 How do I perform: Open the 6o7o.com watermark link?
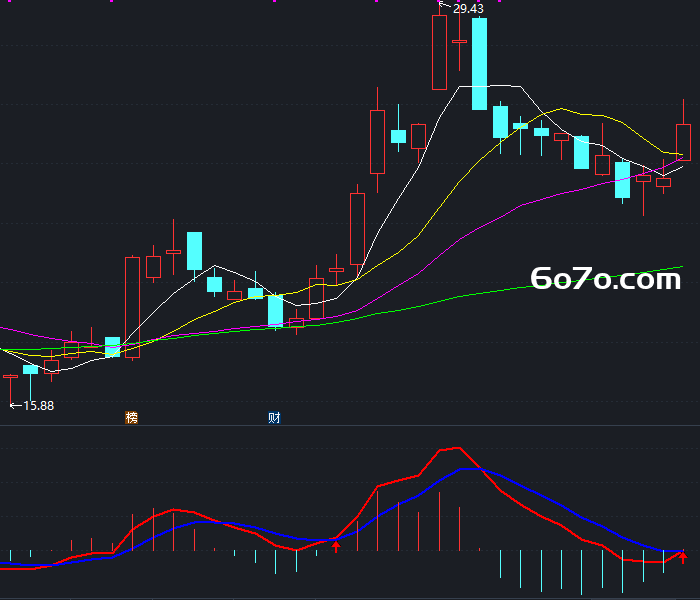[x=605, y=279]
